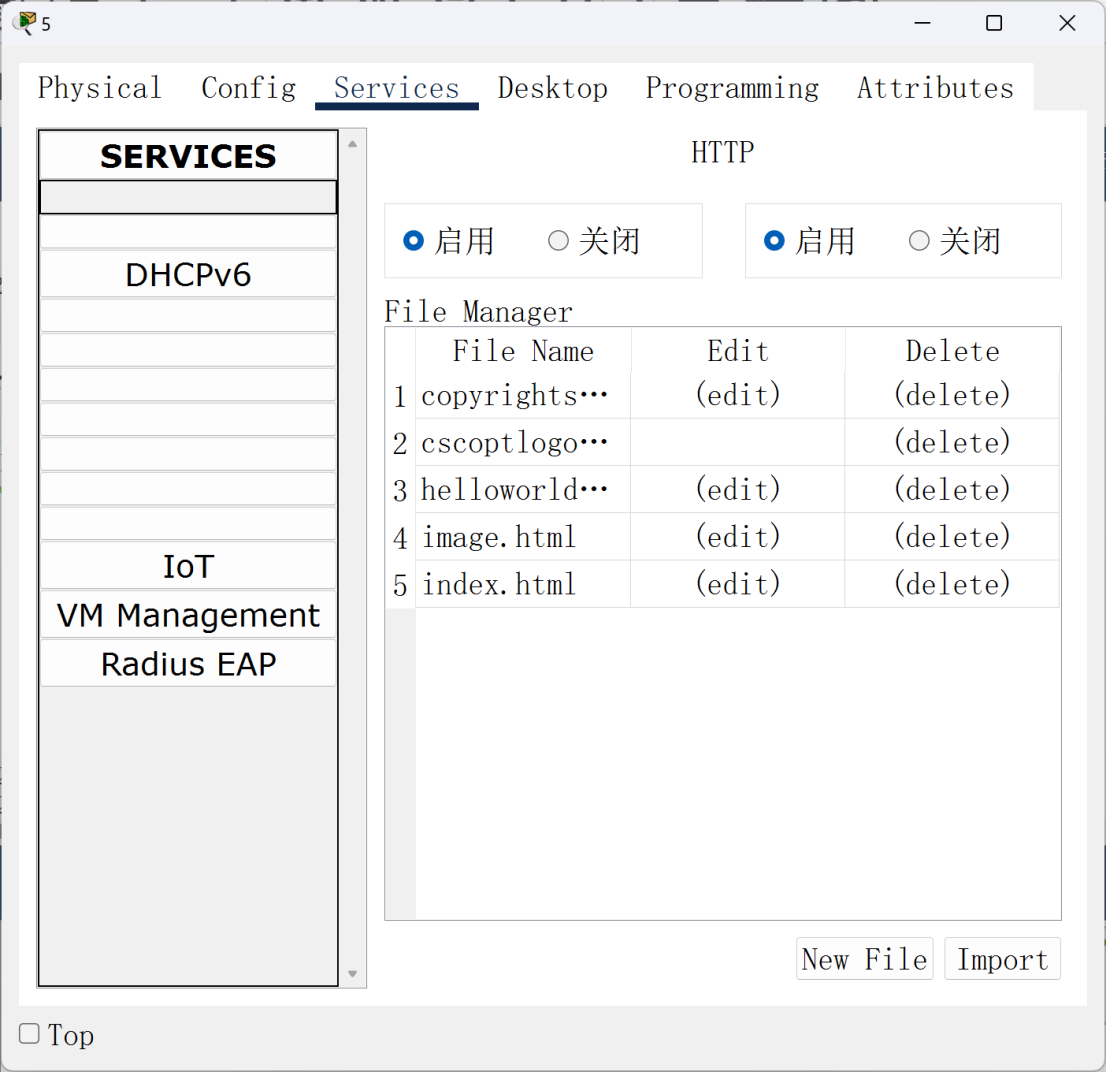
Task: Edit the index.html file
Action: click(x=737, y=585)
